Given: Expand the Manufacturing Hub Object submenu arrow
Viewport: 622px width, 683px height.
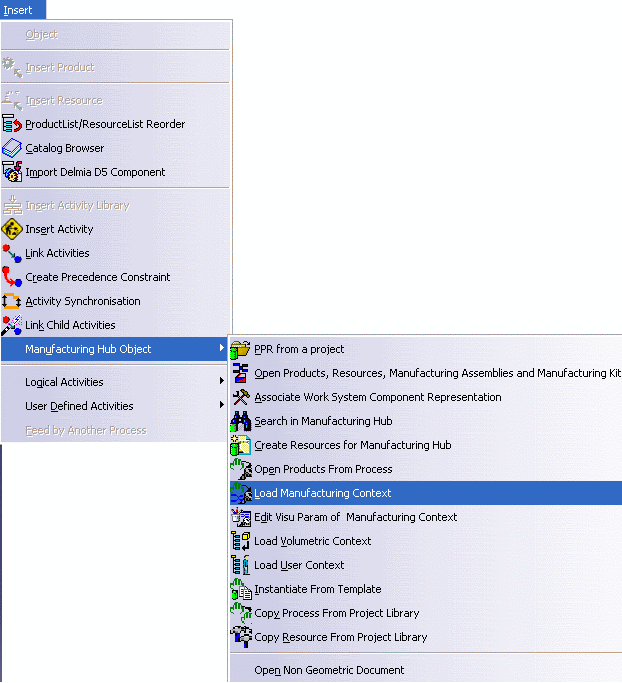Looking at the screenshot, I should 222,348.
